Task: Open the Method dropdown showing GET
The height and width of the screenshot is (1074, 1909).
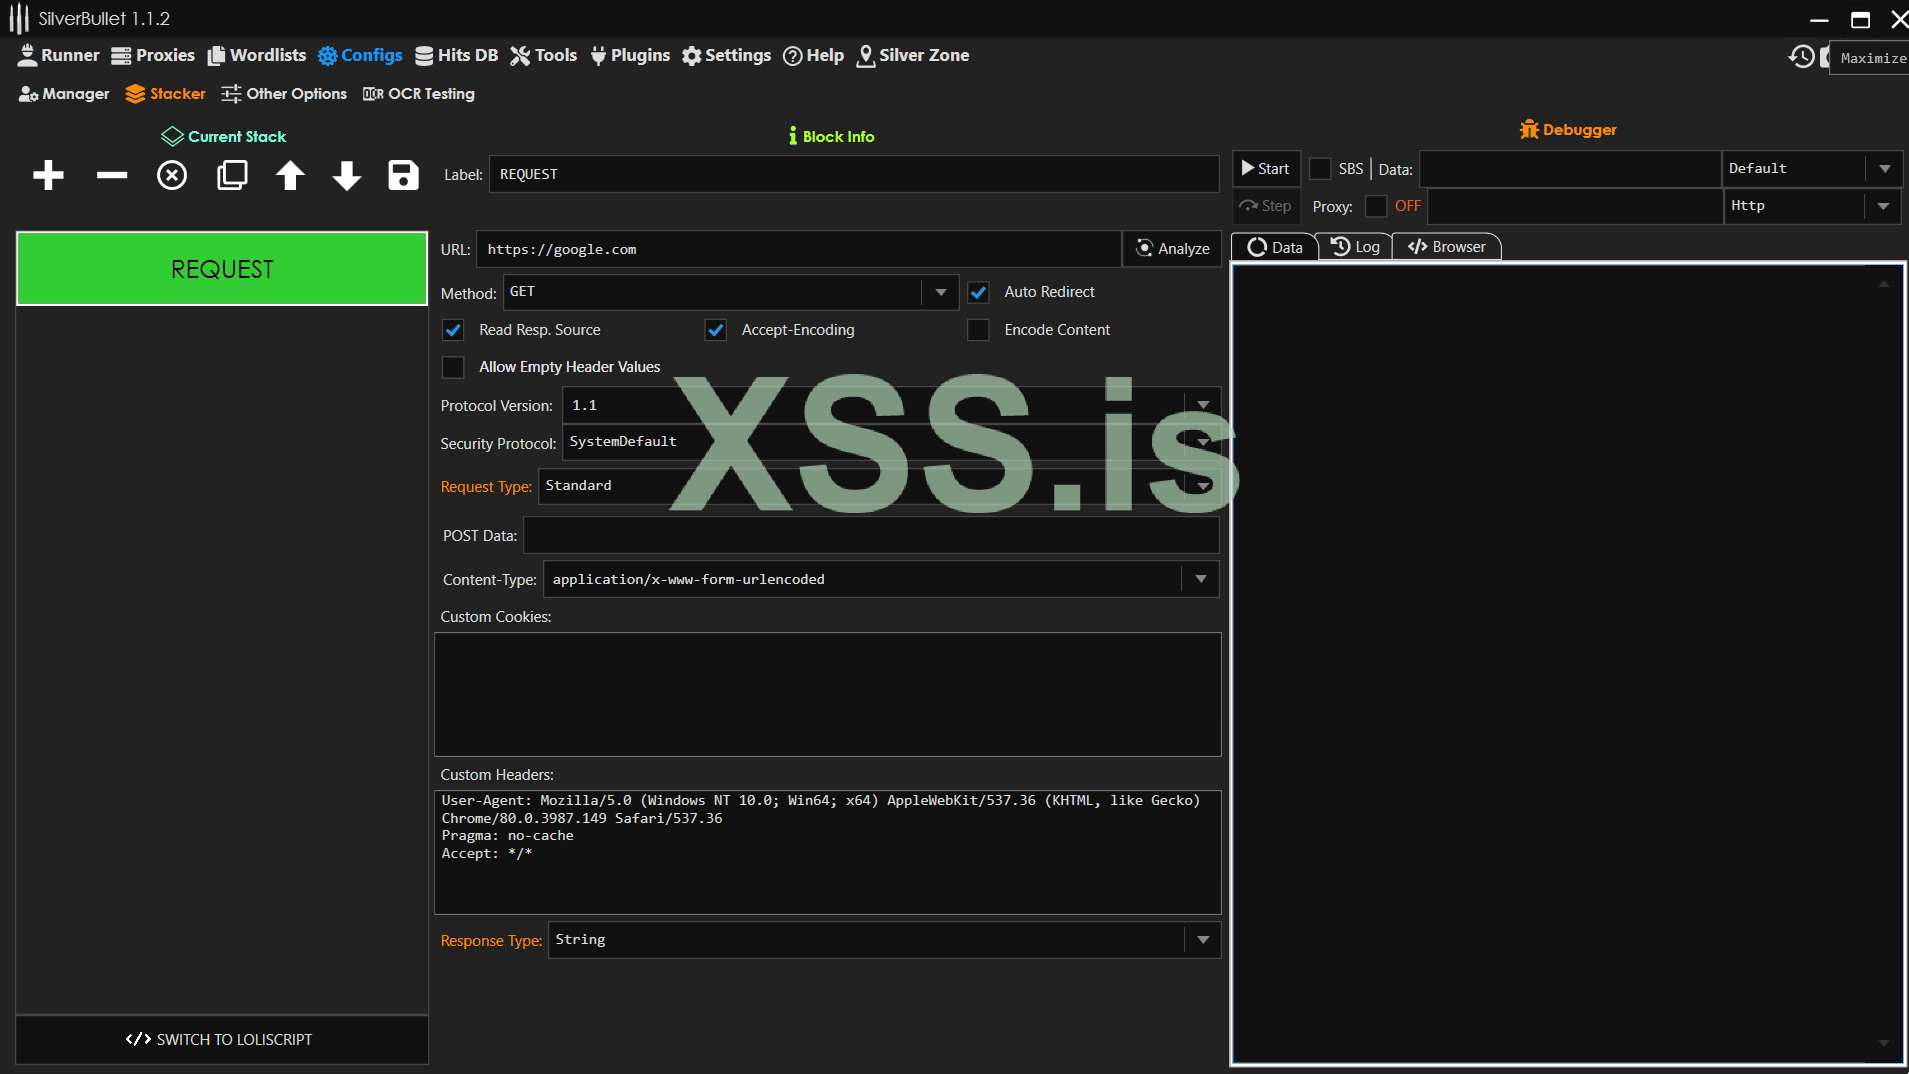Action: [940, 292]
